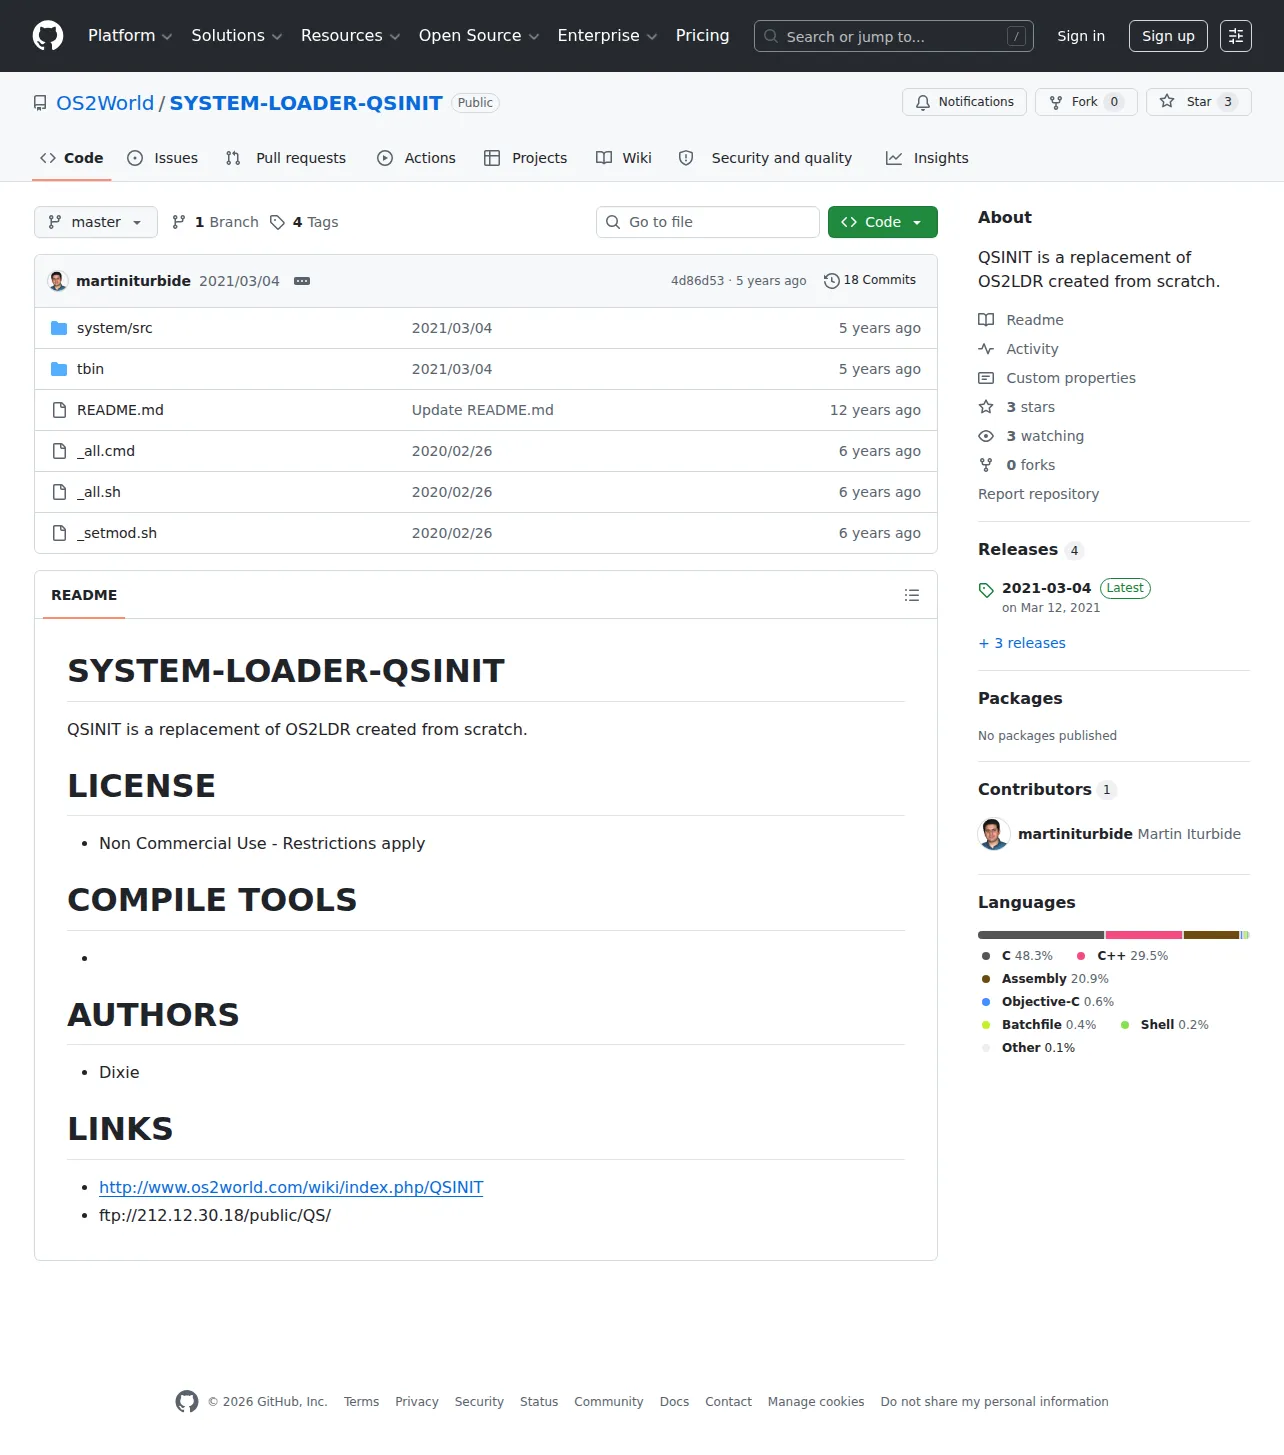Click the fork icon beside 0 forks
This screenshot has height=1455, width=1284.
(986, 465)
